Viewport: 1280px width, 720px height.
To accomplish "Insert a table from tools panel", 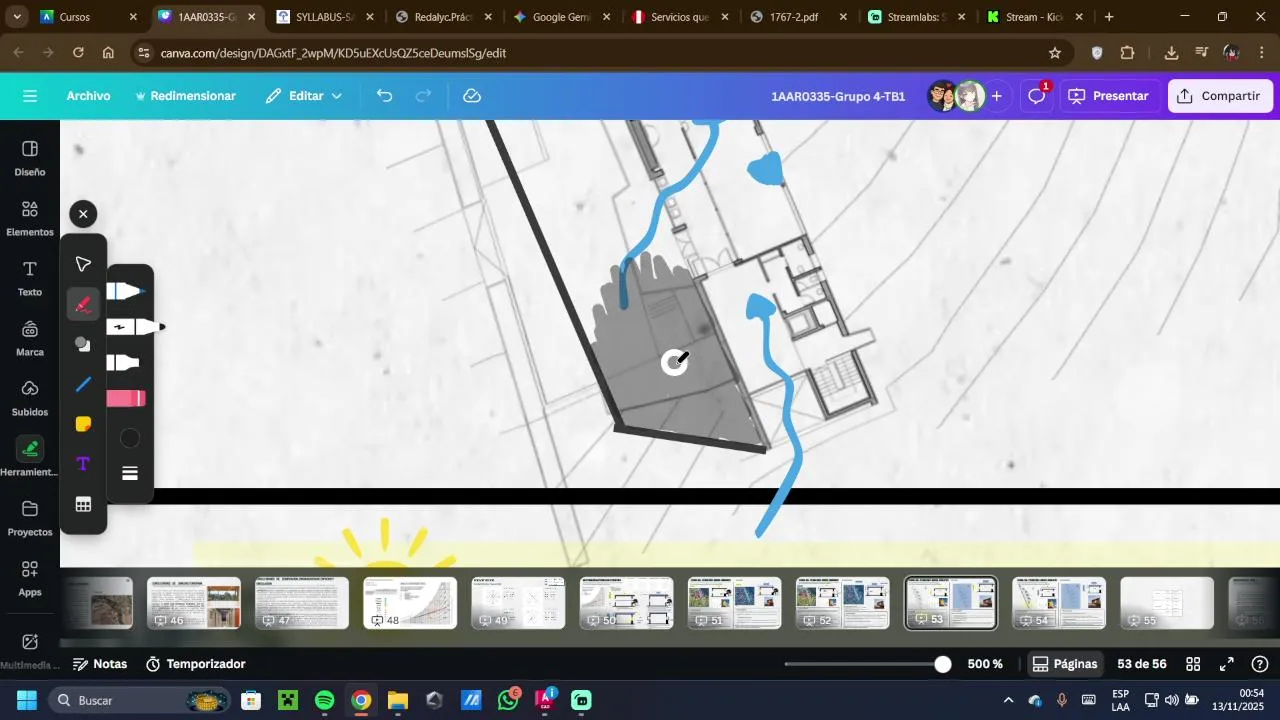I will tap(83, 505).
